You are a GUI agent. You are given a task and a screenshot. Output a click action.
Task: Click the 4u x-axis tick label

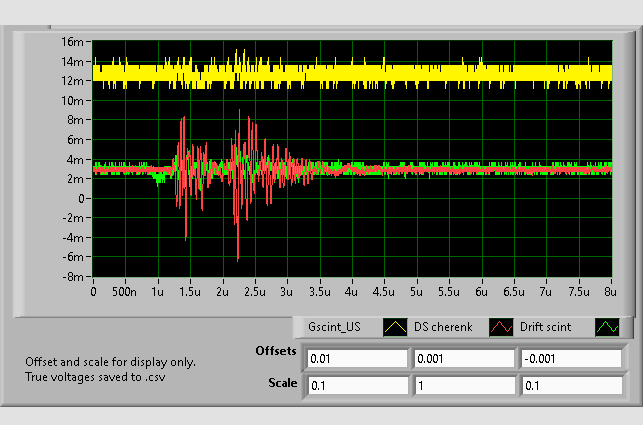point(351,292)
